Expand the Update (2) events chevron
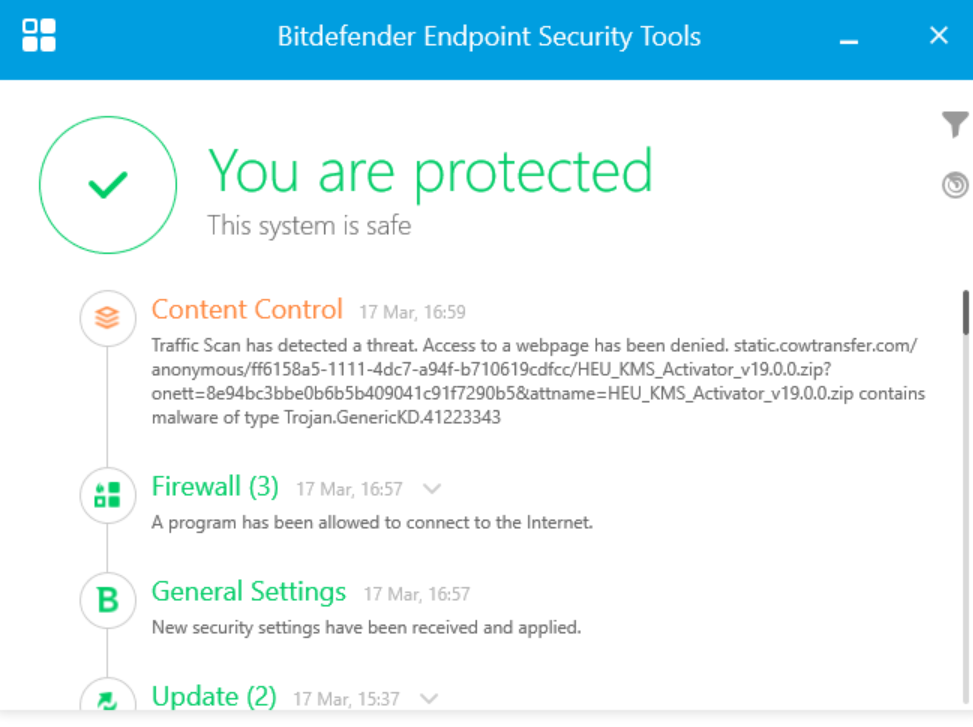Image resolution: width=973 pixels, height=727 pixels. tap(431, 698)
